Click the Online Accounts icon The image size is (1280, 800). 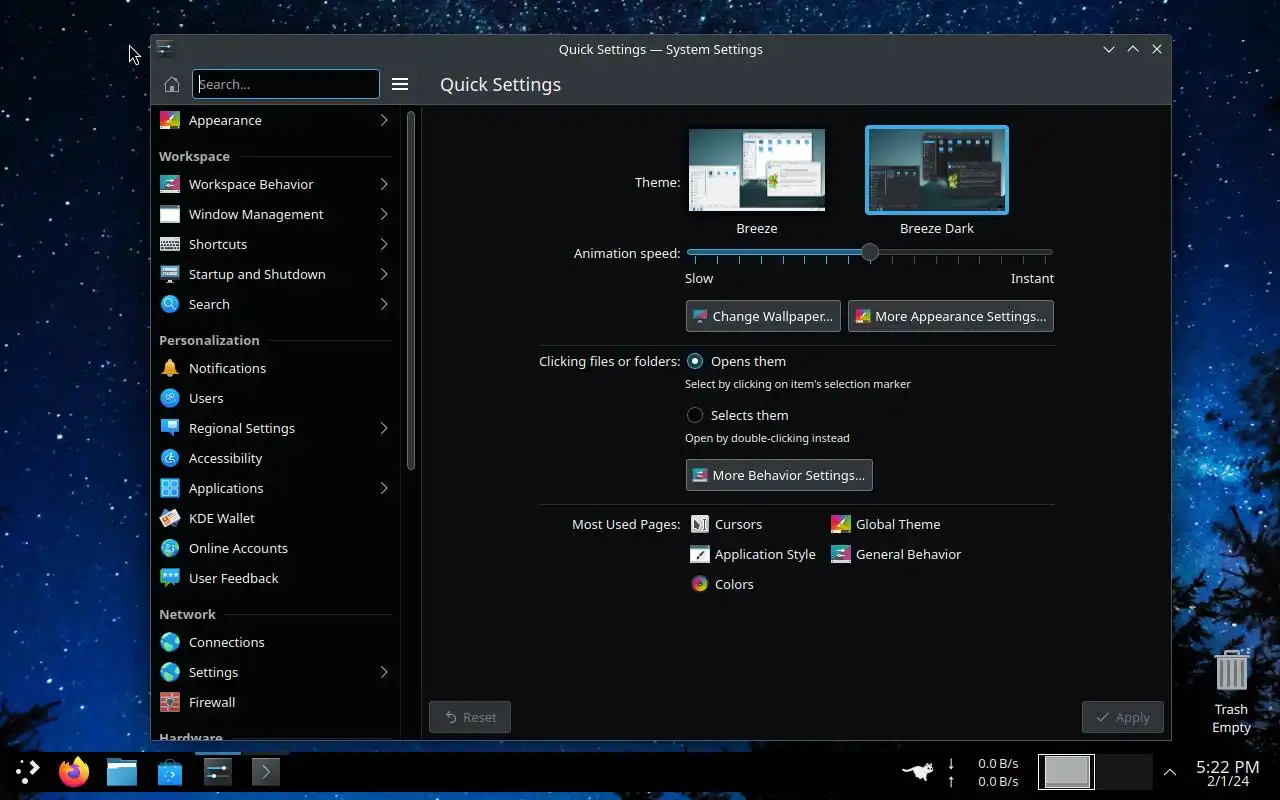click(170, 548)
